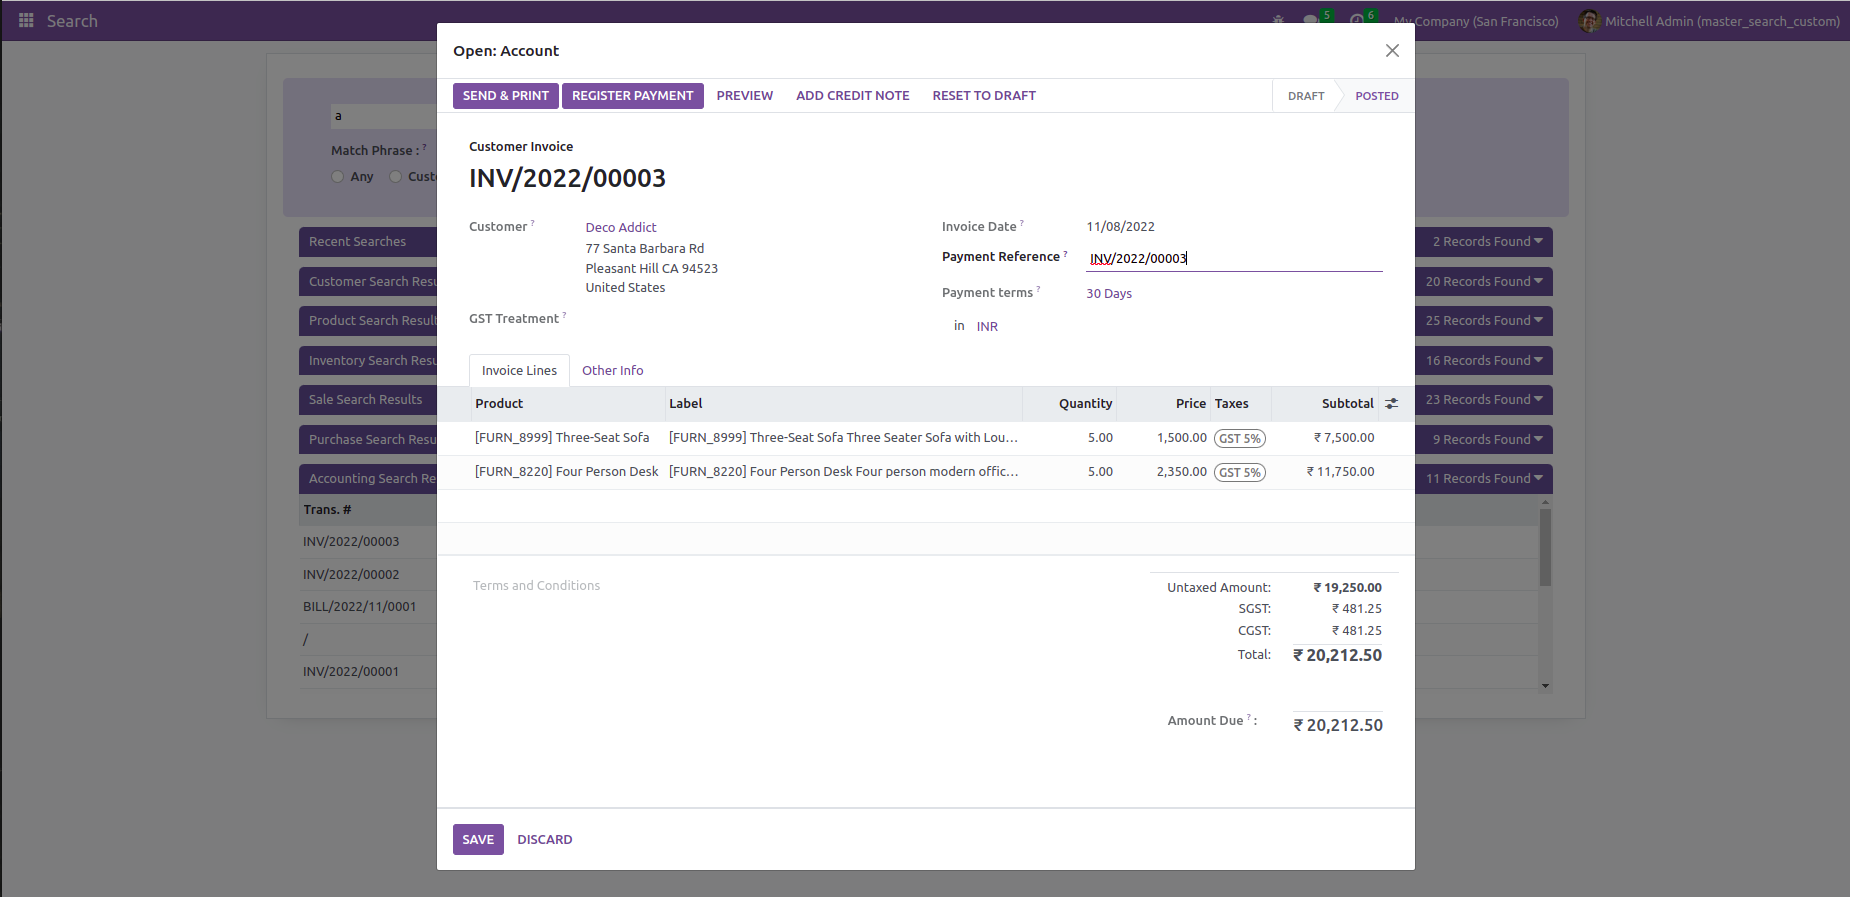Expand the 11 Records Found dropdown
The image size is (1850, 897).
click(1484, 479)
